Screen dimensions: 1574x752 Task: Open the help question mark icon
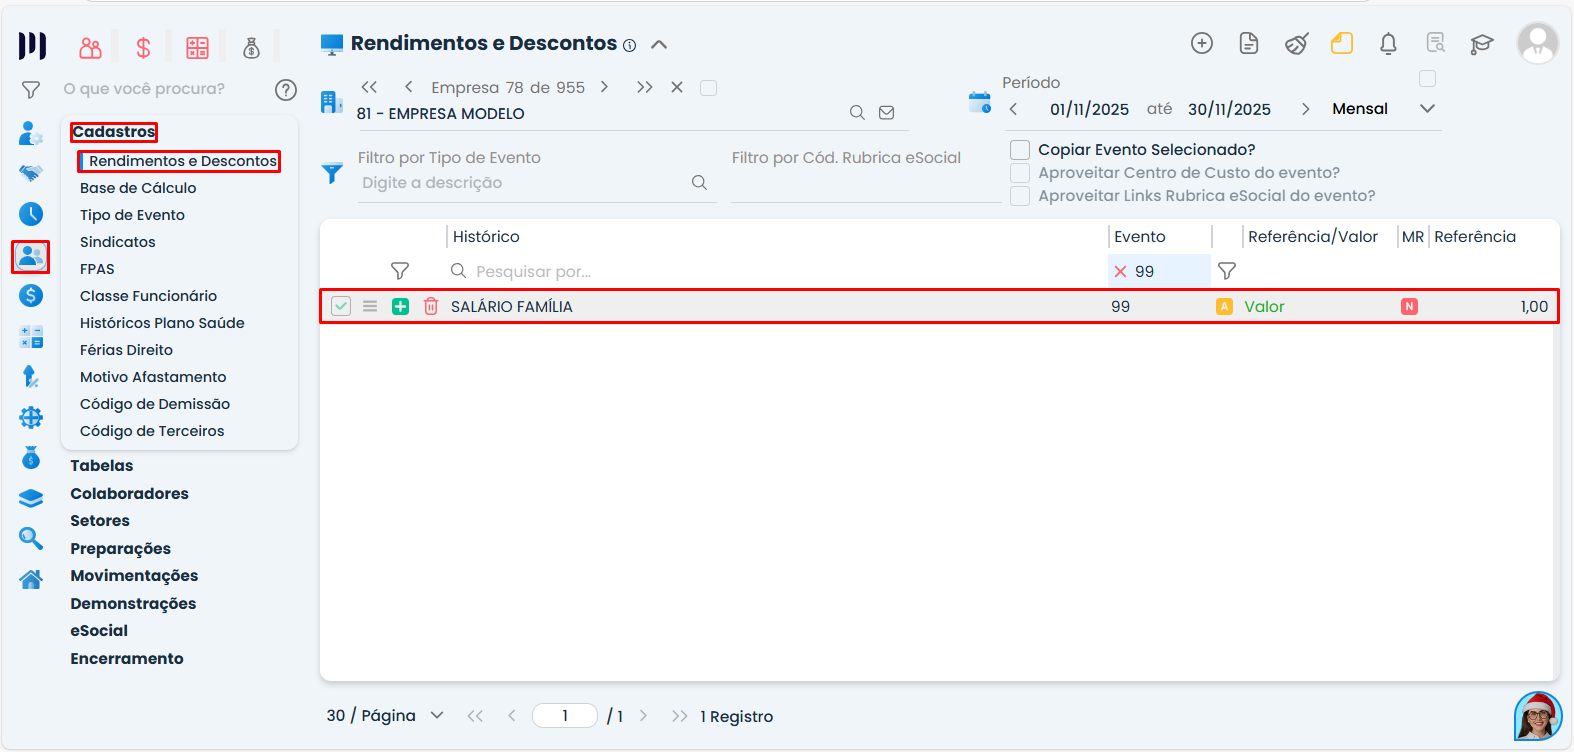286,90
